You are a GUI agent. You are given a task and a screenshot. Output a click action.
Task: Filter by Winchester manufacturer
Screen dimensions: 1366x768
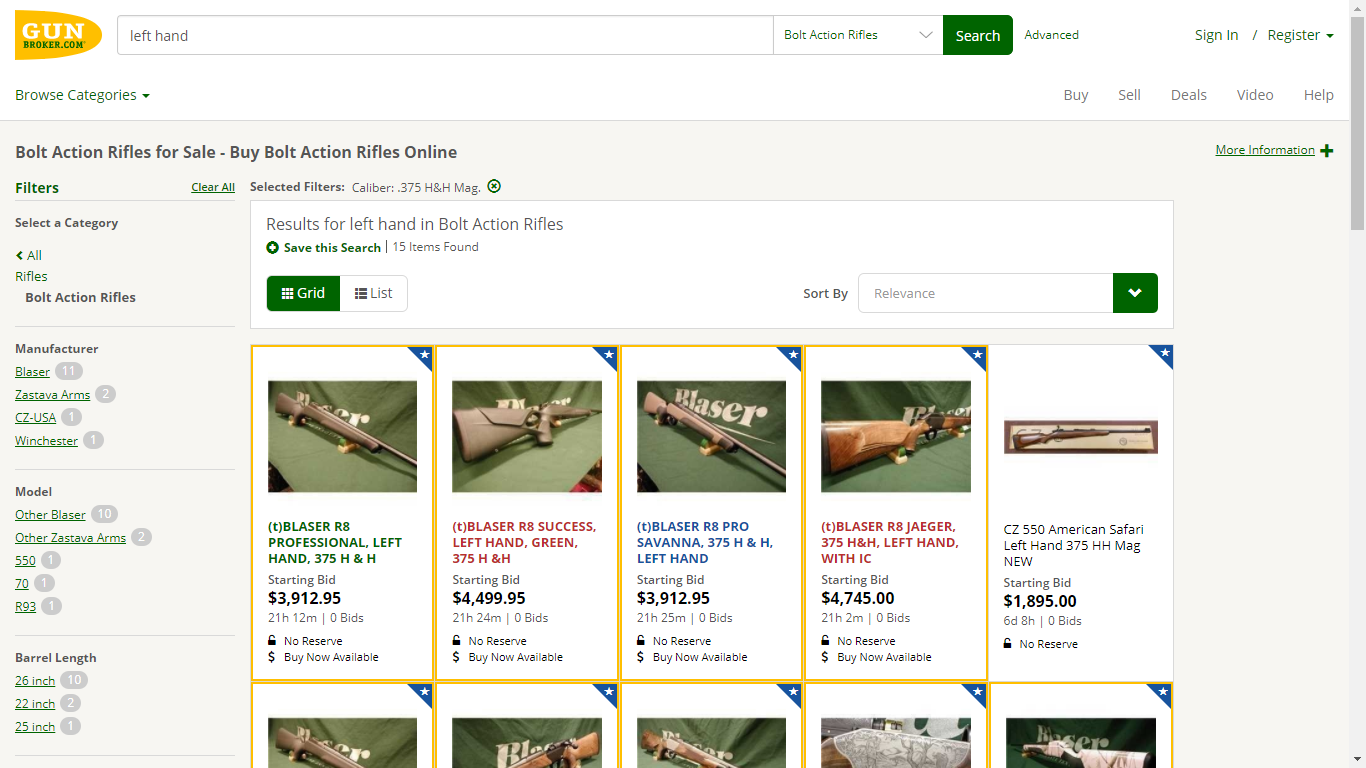46,440
